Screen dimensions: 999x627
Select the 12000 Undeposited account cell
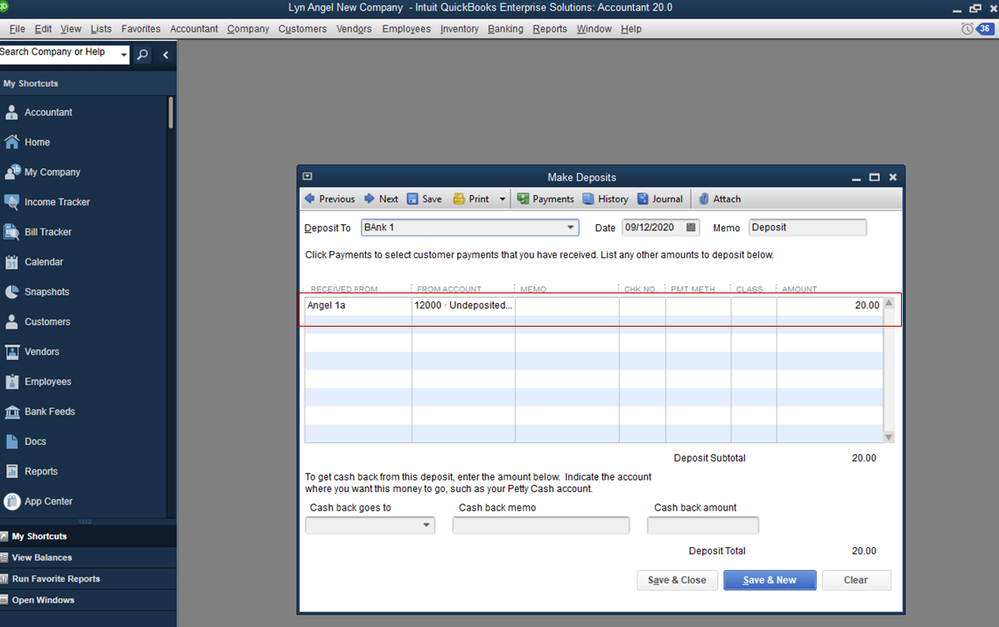click(x=463, y=305)
